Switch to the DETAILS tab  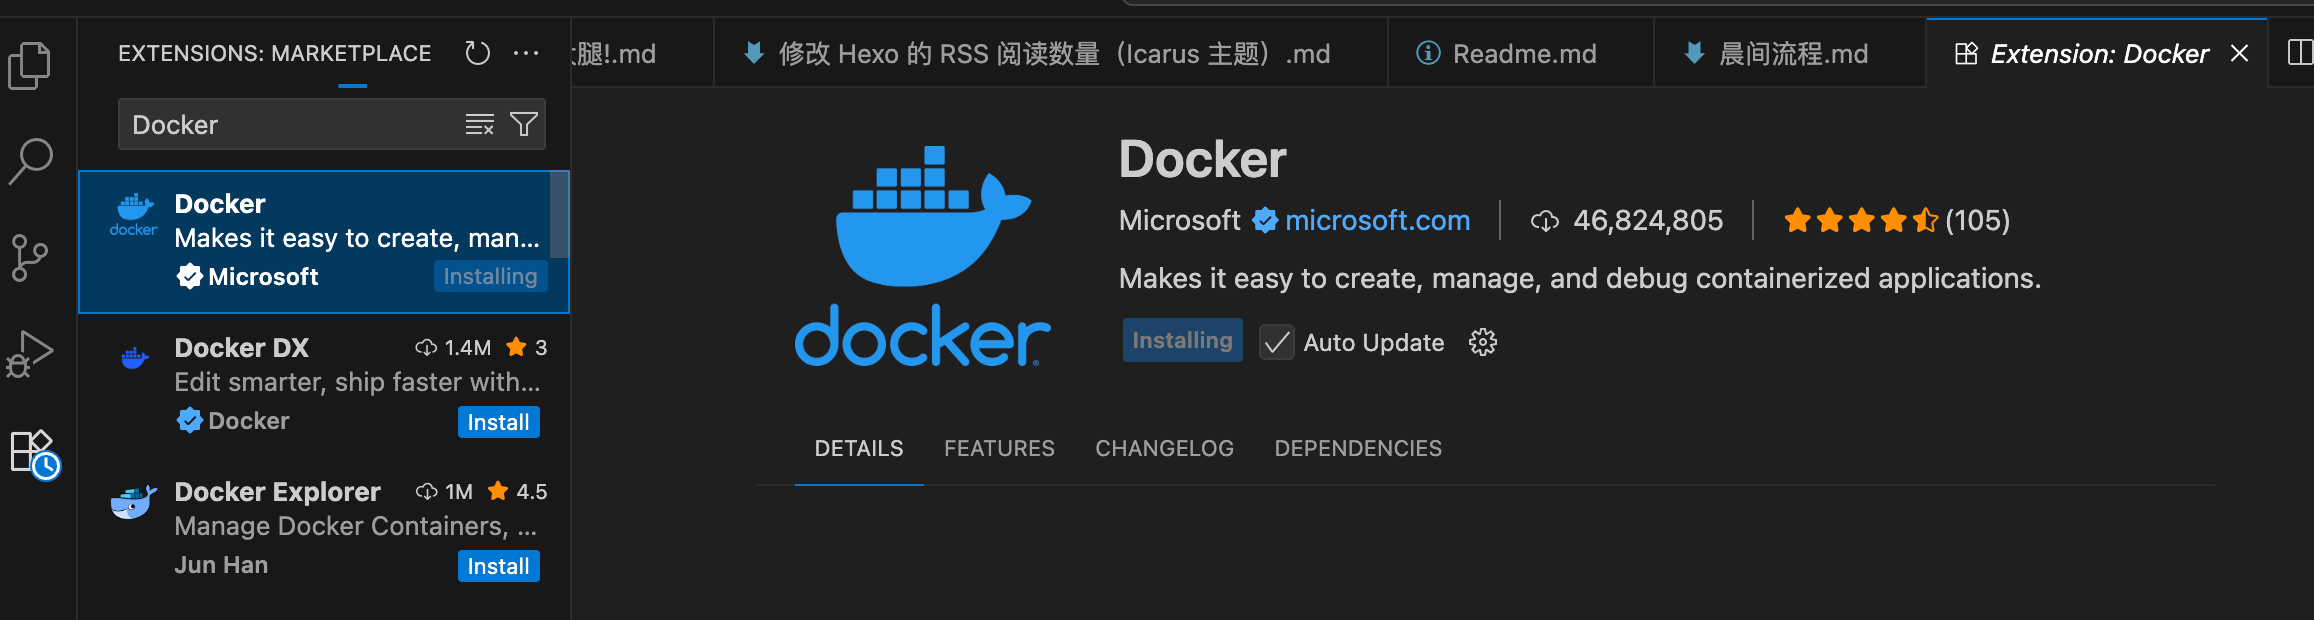pyautogui.click(x=859, y=448)
